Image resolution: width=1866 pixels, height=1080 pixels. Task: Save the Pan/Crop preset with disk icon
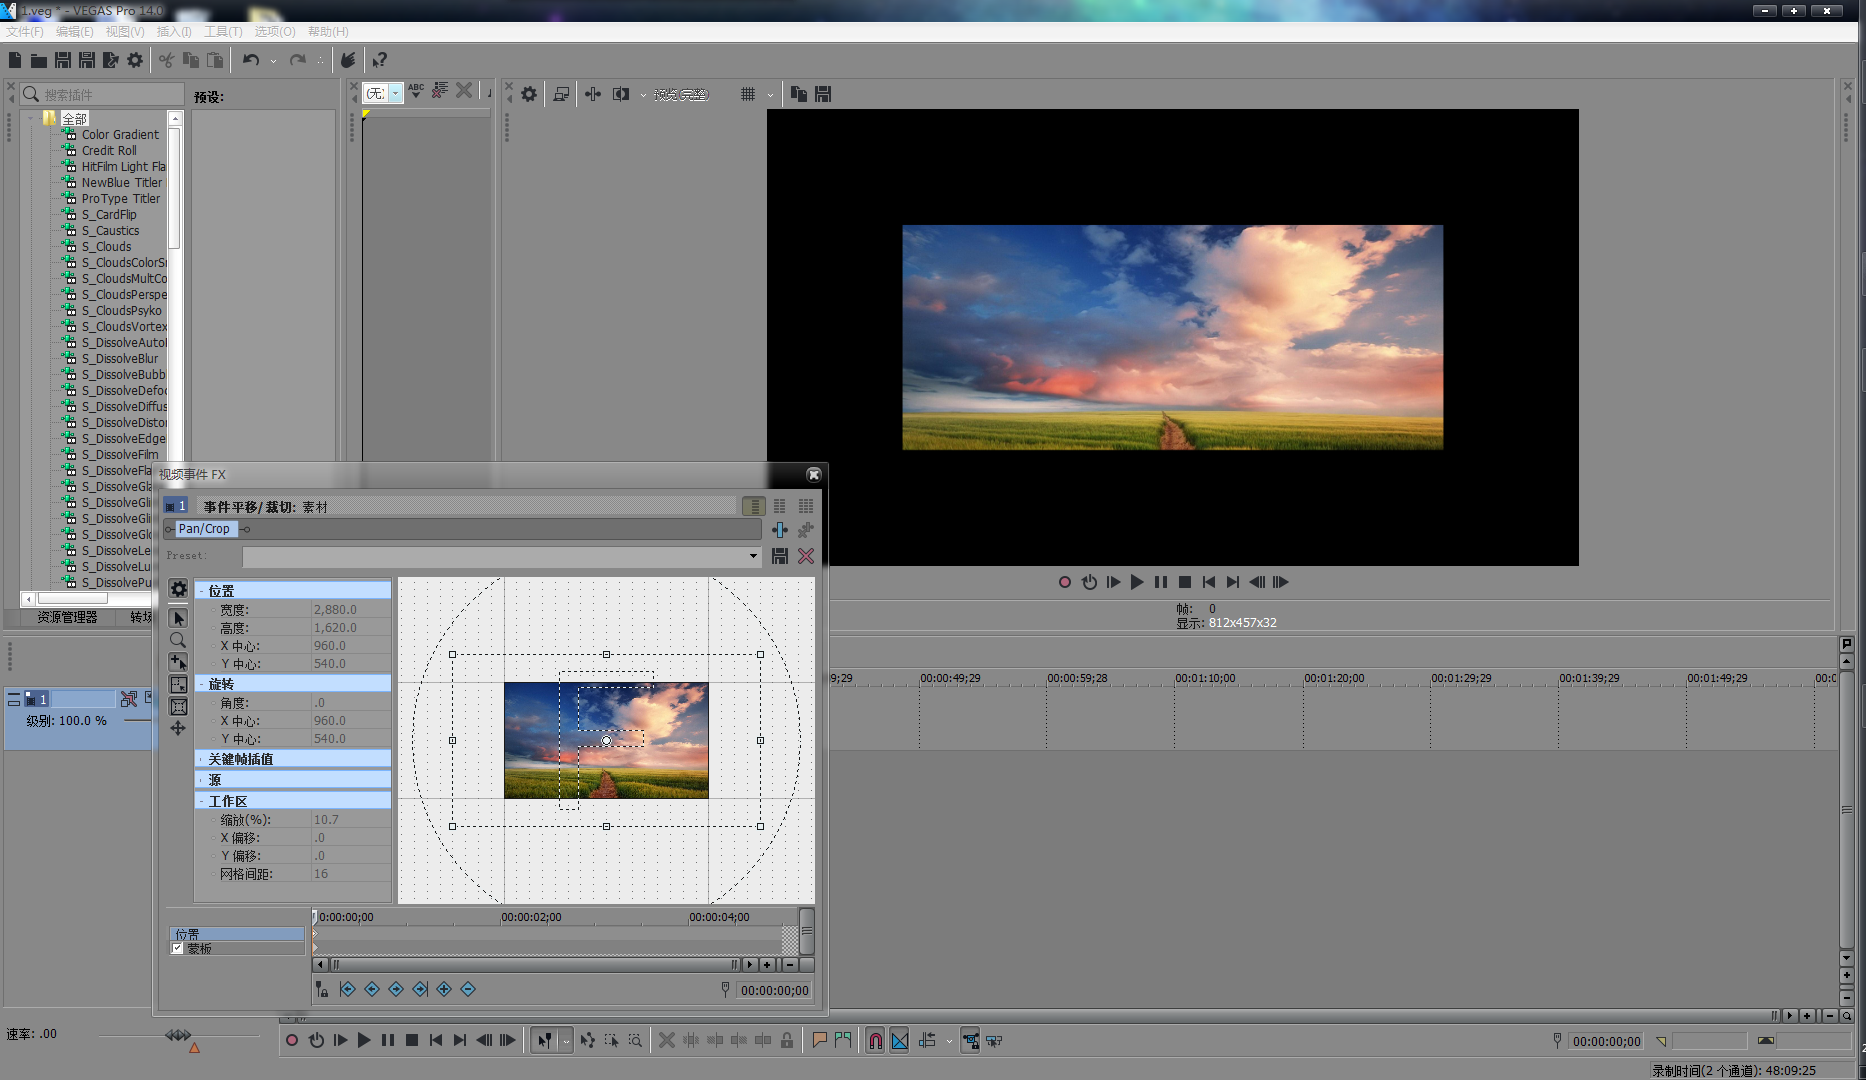click(x=780, y=556)
